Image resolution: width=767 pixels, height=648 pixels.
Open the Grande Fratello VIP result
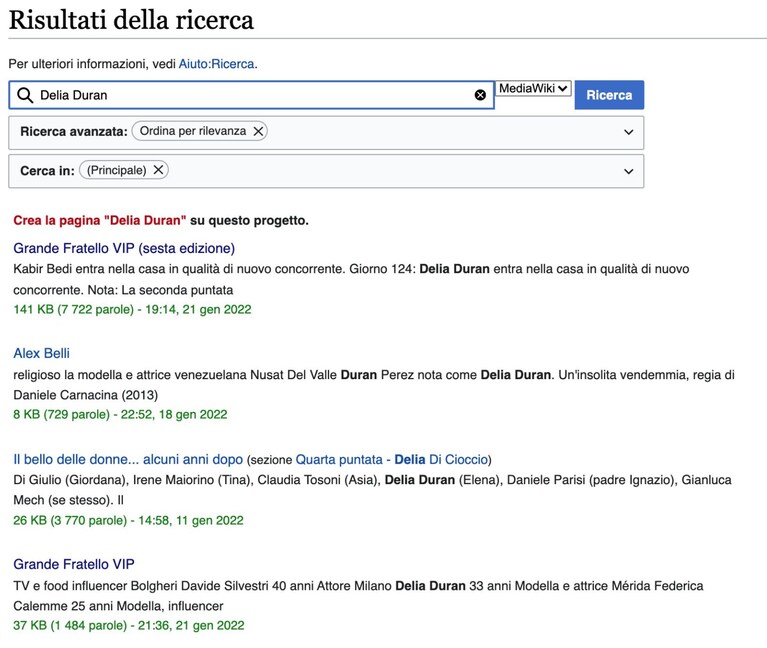click(x=74, y=564)
